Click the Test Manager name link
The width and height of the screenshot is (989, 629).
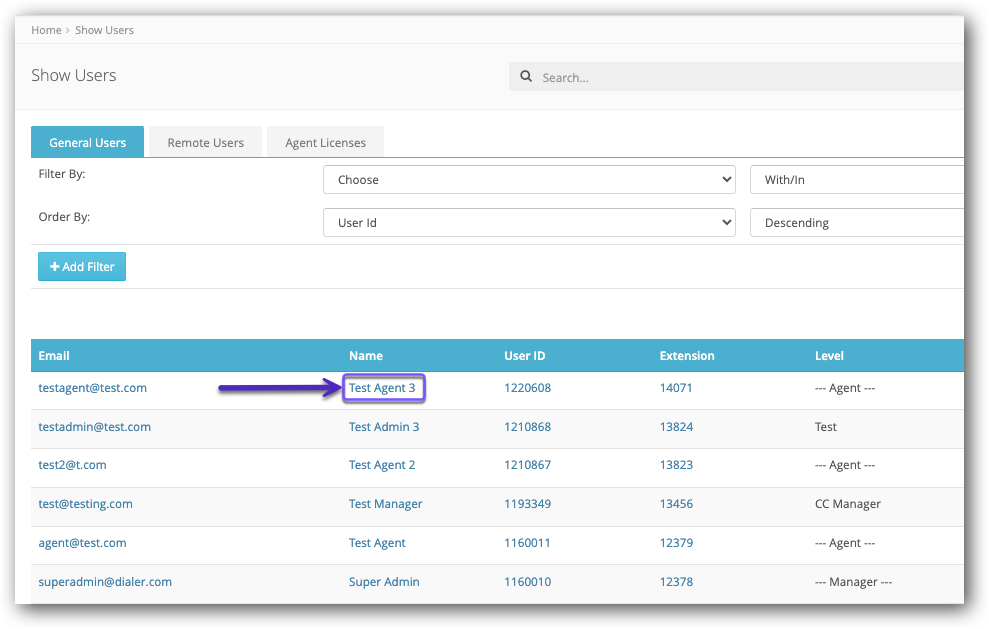tap(385, 504)
